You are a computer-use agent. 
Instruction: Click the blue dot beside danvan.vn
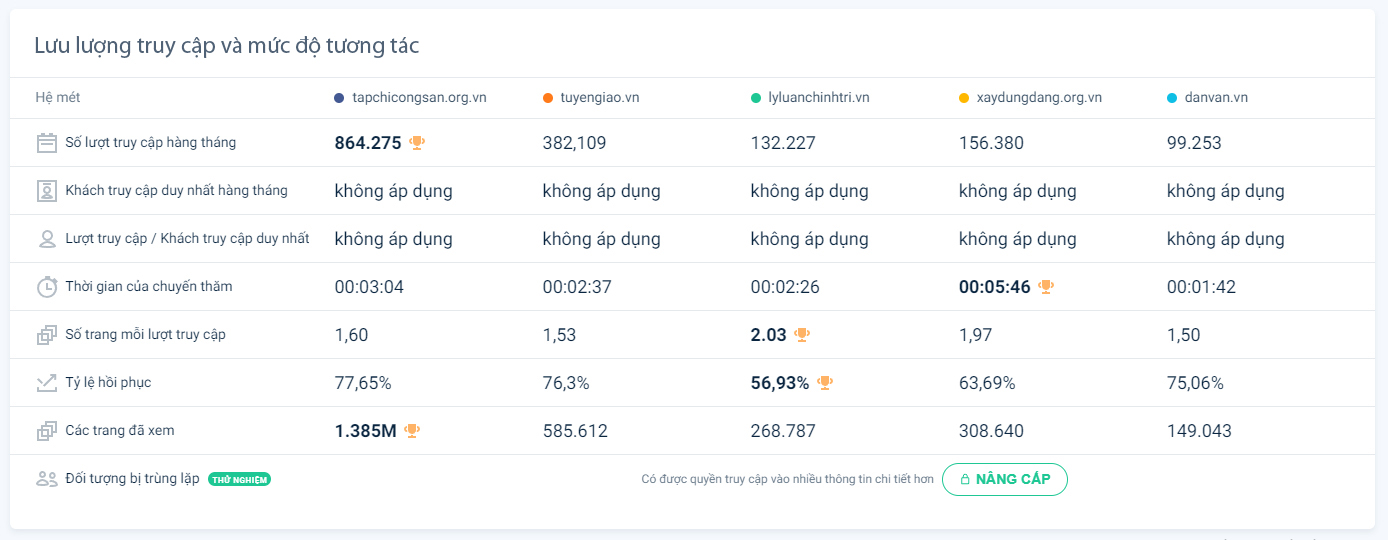point(1172,98)
